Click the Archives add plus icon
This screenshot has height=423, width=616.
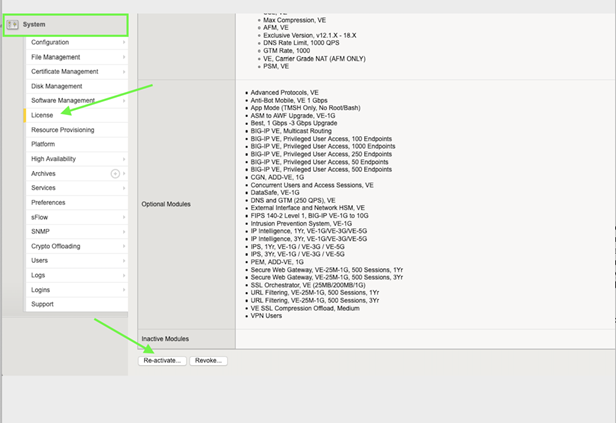click(x=115, y=174)
